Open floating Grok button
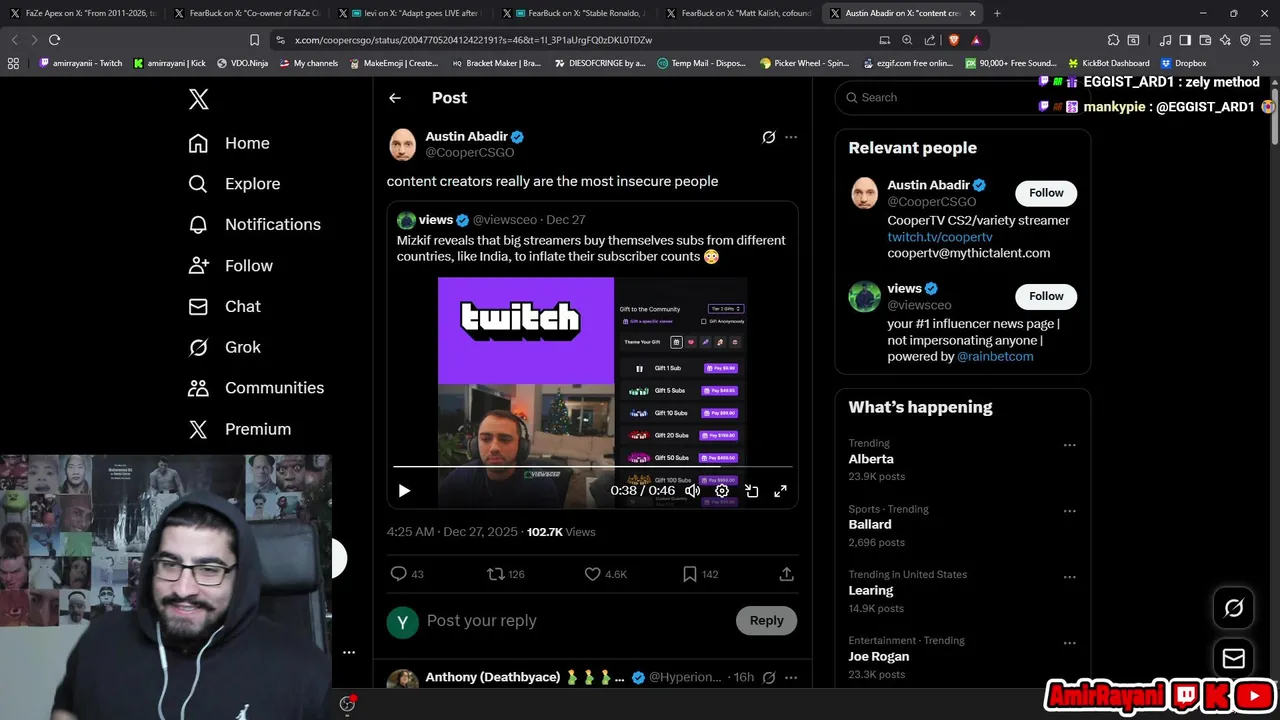Screen dimensions: 1280x720 [x=1233, y=608]
